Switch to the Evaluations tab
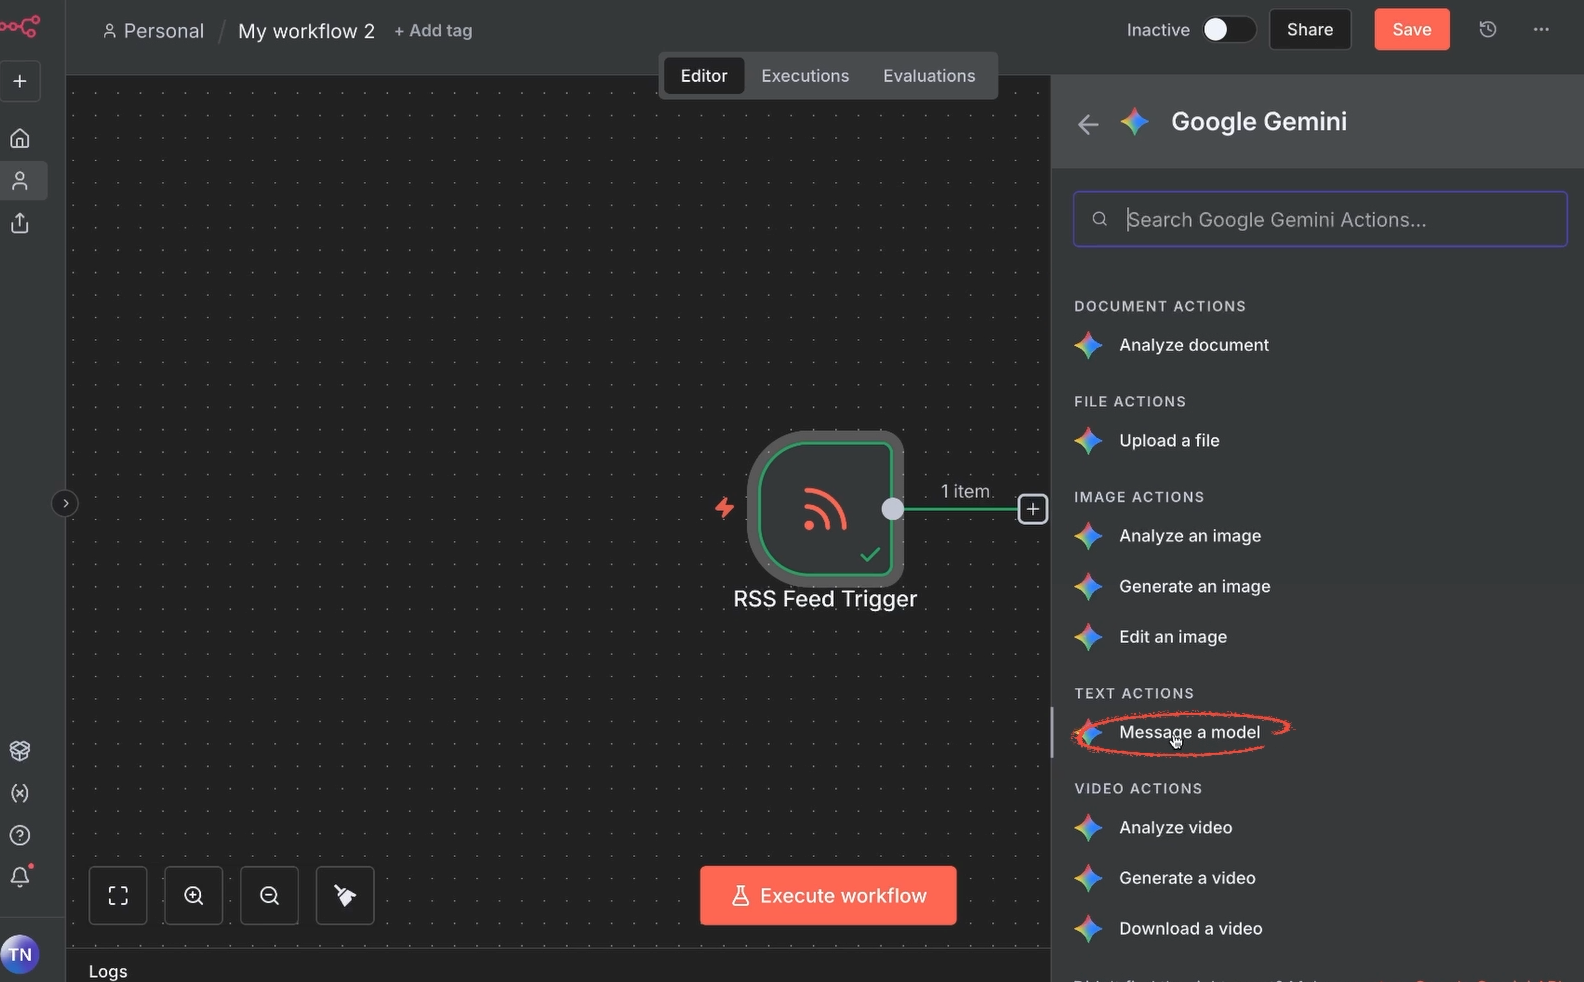This screenshot has height=982, width=1584. click(929, 76)
